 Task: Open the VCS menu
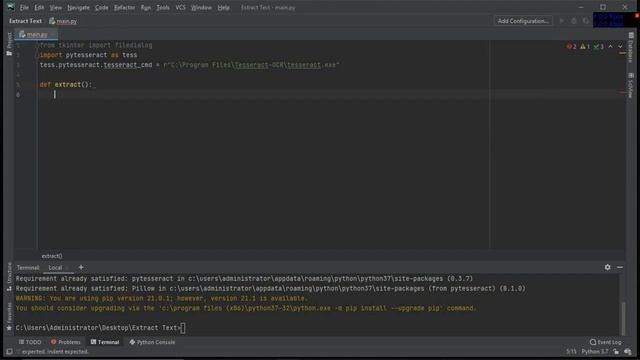click(x=180, y=7)
